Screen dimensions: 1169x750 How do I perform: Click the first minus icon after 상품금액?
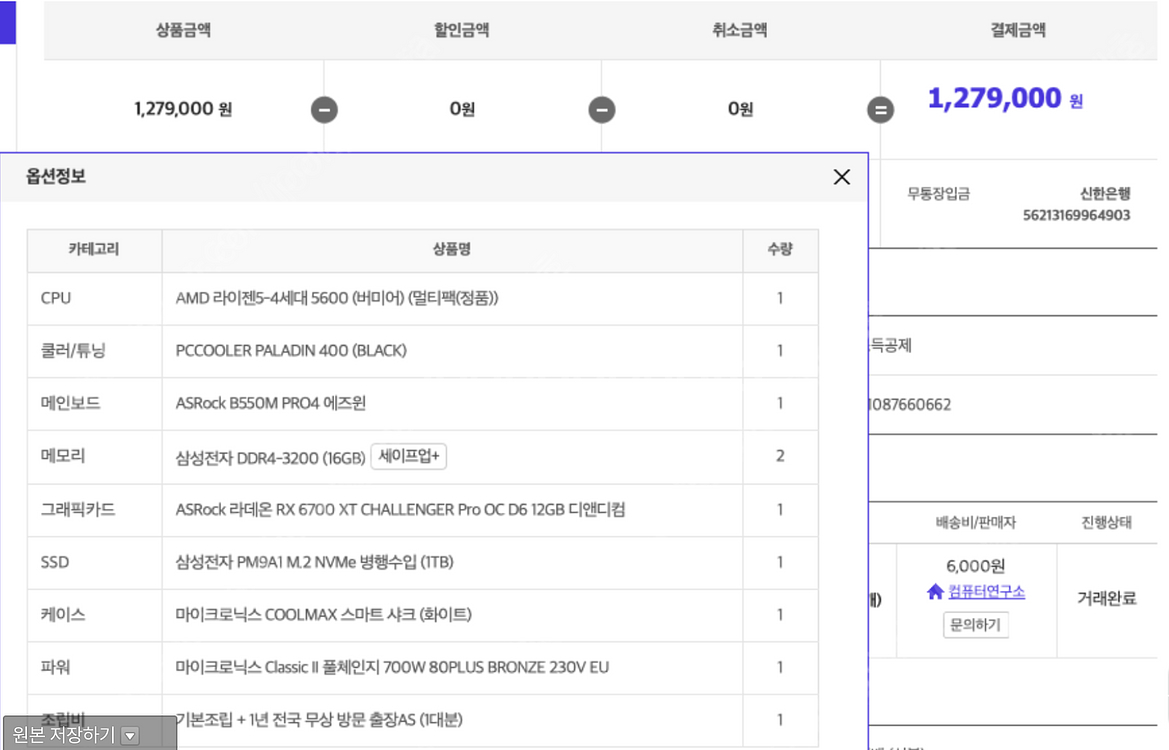click(x=324, y=110)
